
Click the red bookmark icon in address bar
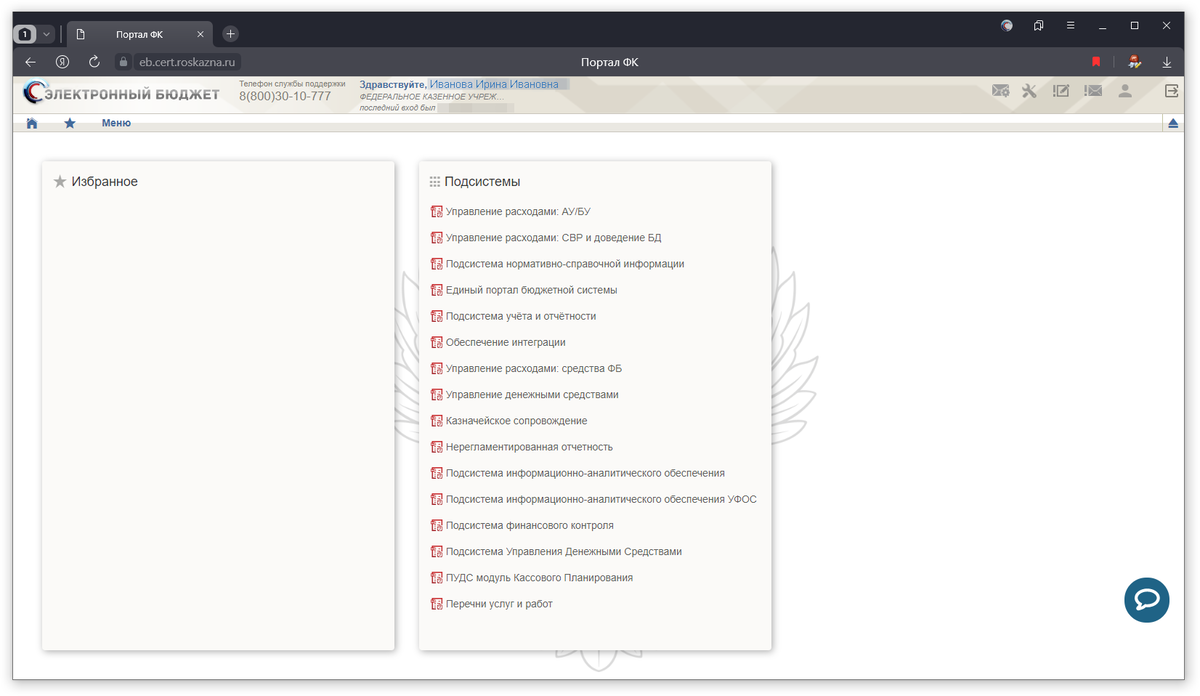pyautogui.click(x=1096, y=62)
